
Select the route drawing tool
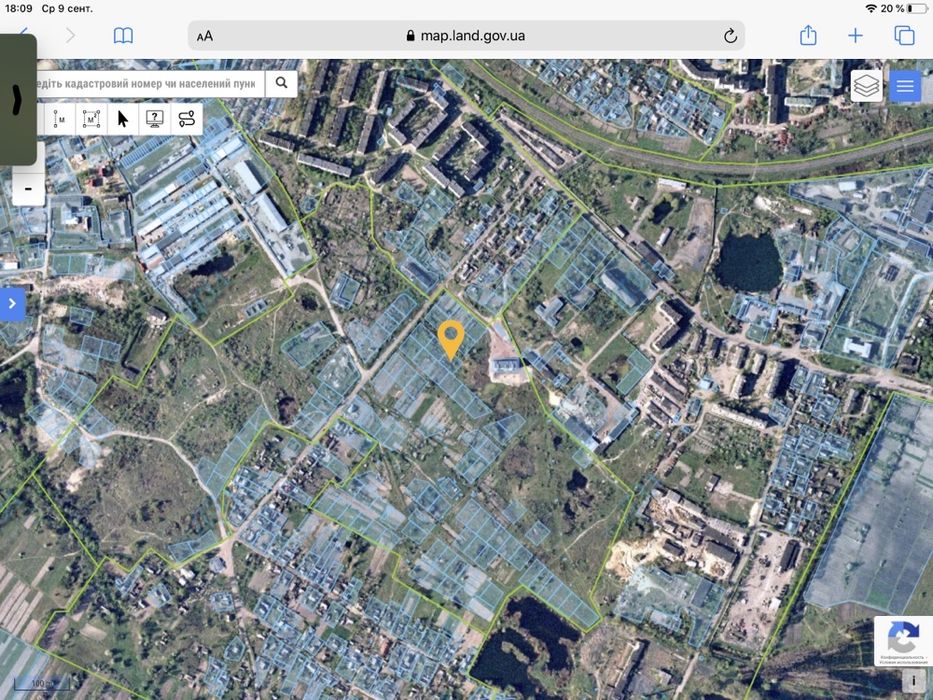(x=186, y=119)
